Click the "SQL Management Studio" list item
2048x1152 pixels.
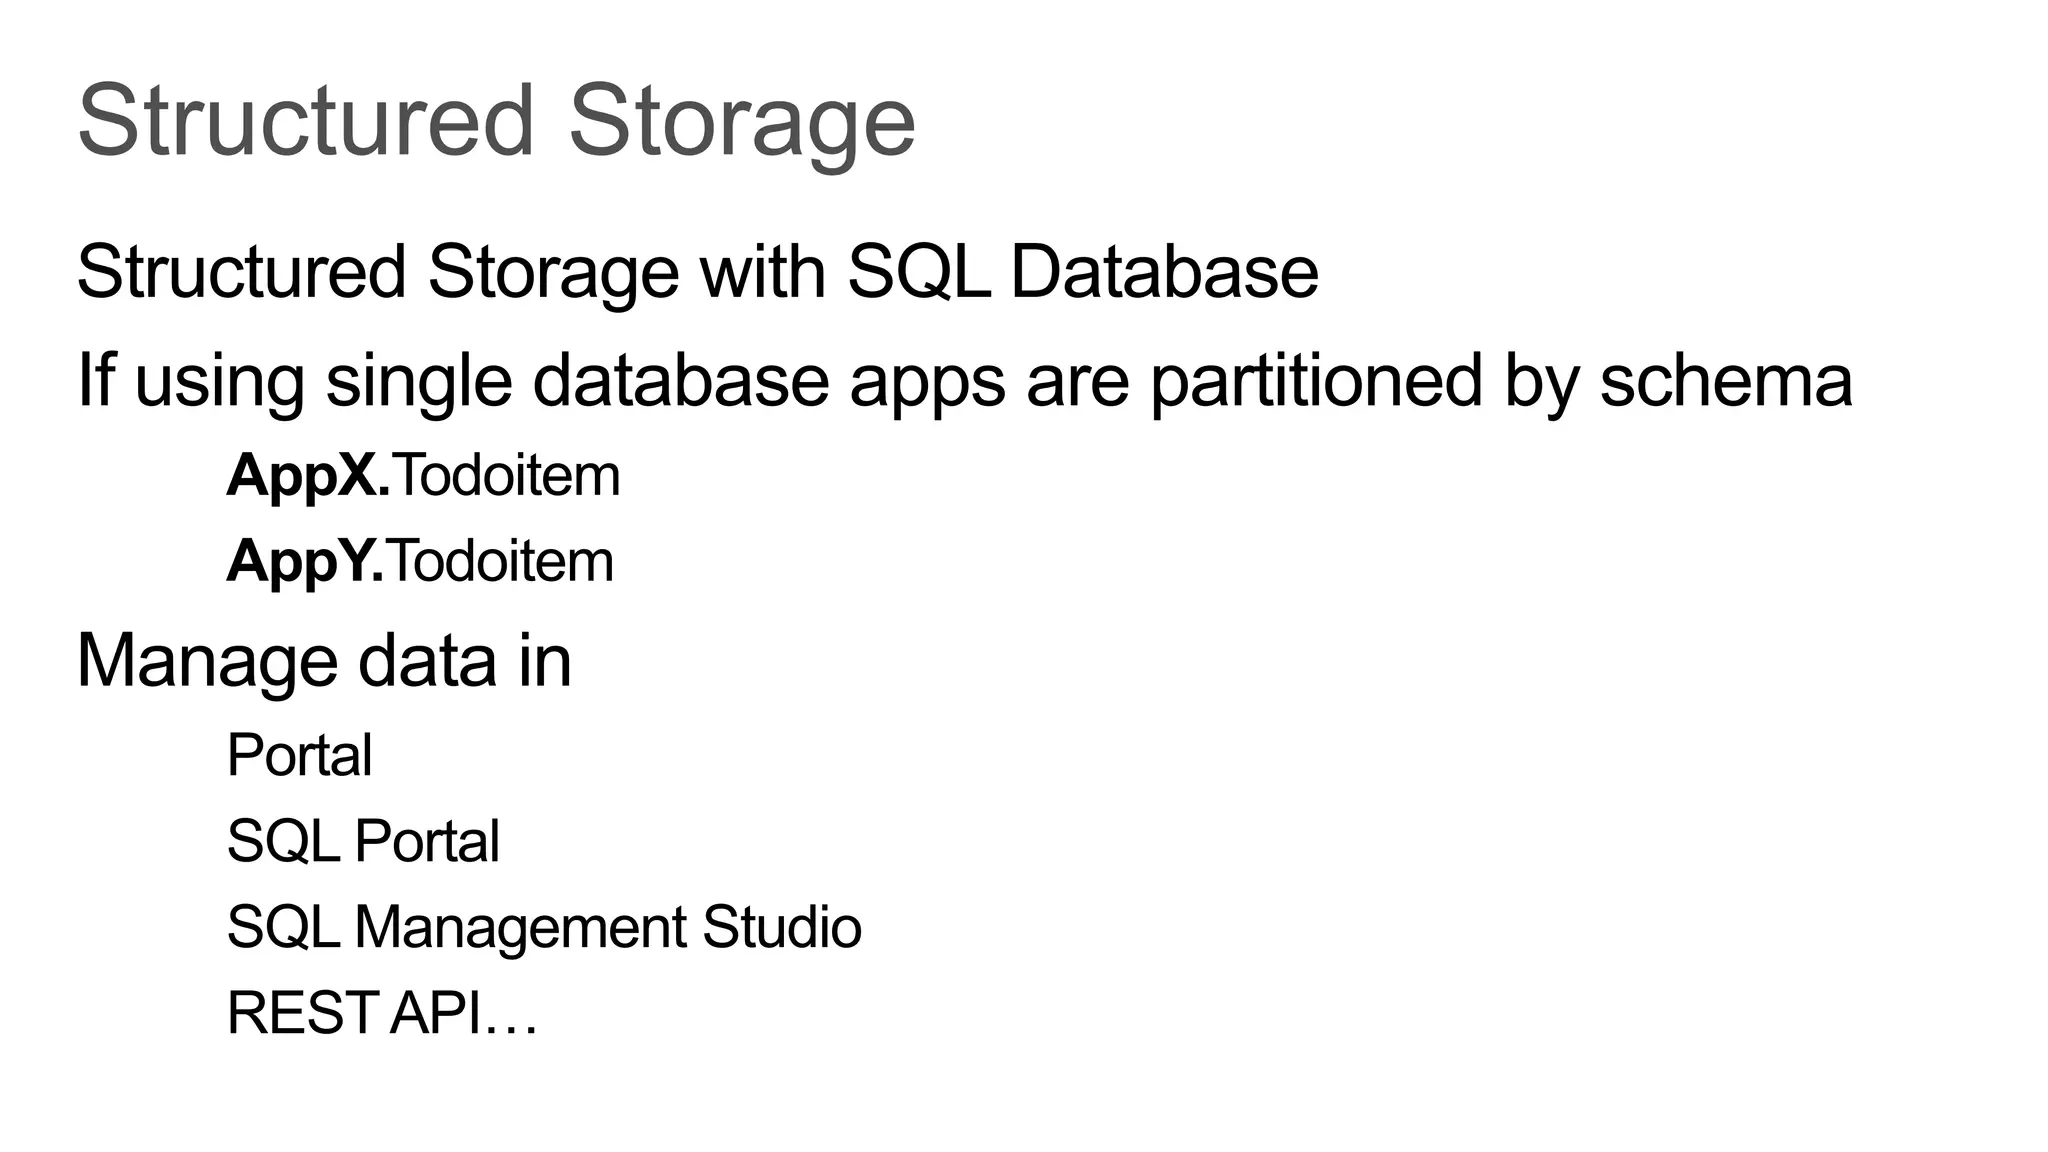pos(543,927)
